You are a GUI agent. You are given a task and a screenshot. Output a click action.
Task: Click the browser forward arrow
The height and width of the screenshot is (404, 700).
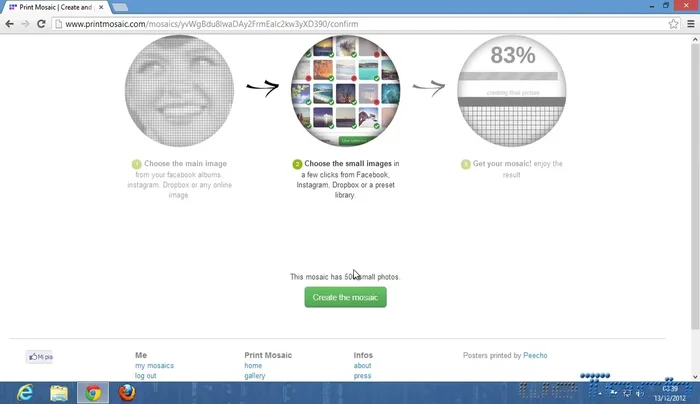[x=27, y=23]
